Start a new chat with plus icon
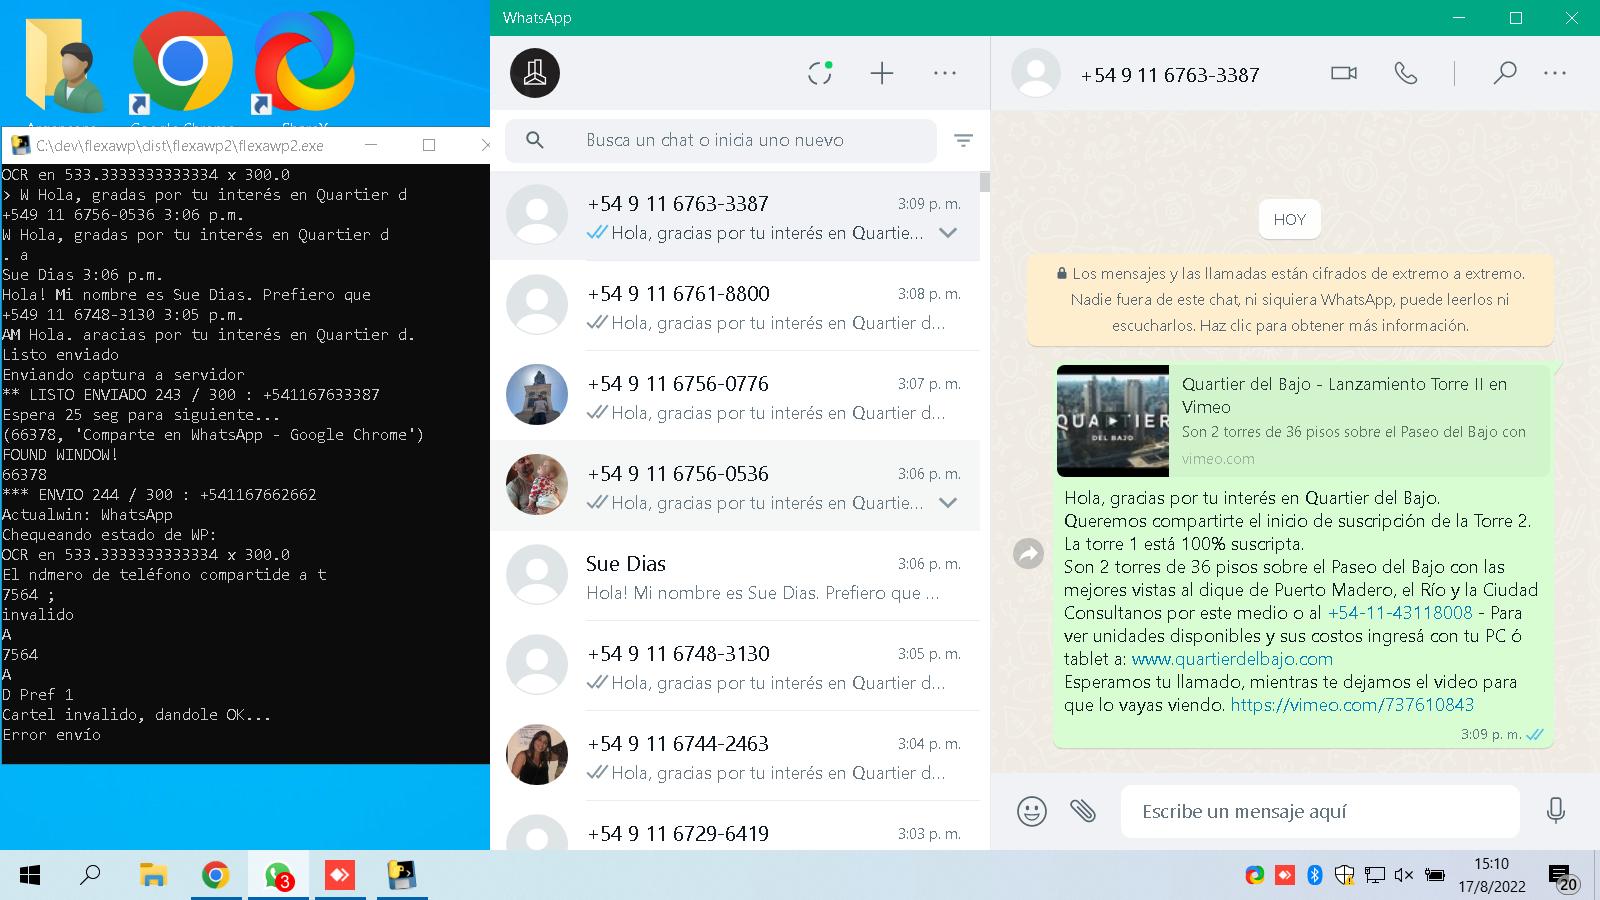 pyautogui.click(x=882, y=73)
